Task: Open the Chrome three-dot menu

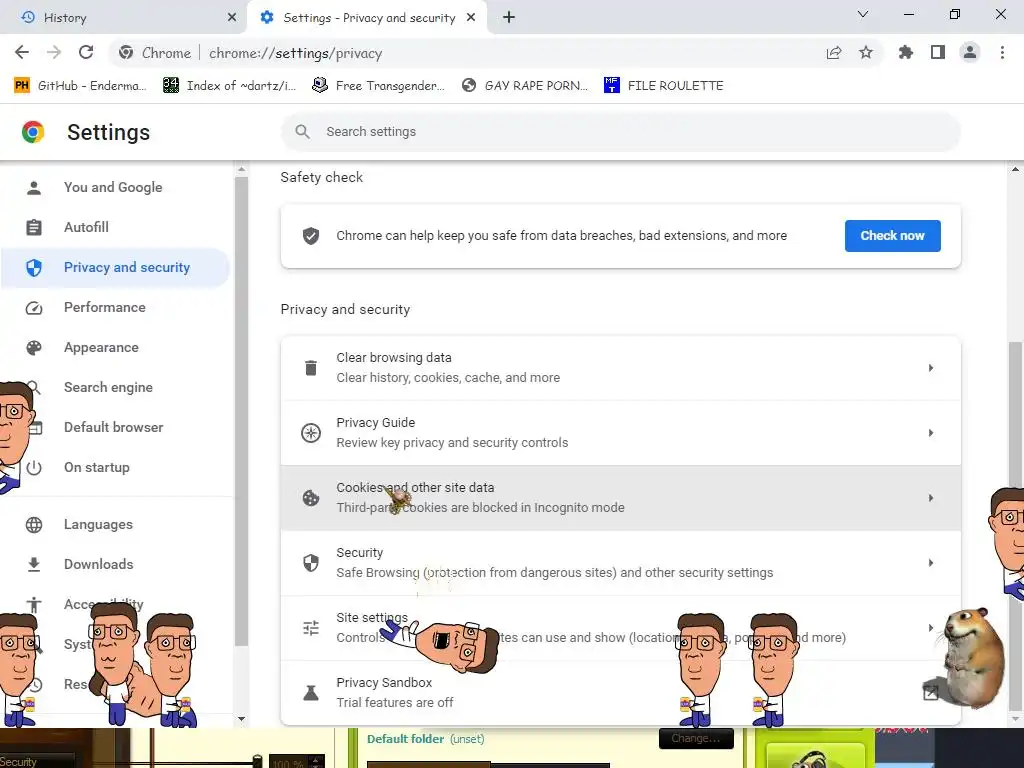Action: (1002, 53)
